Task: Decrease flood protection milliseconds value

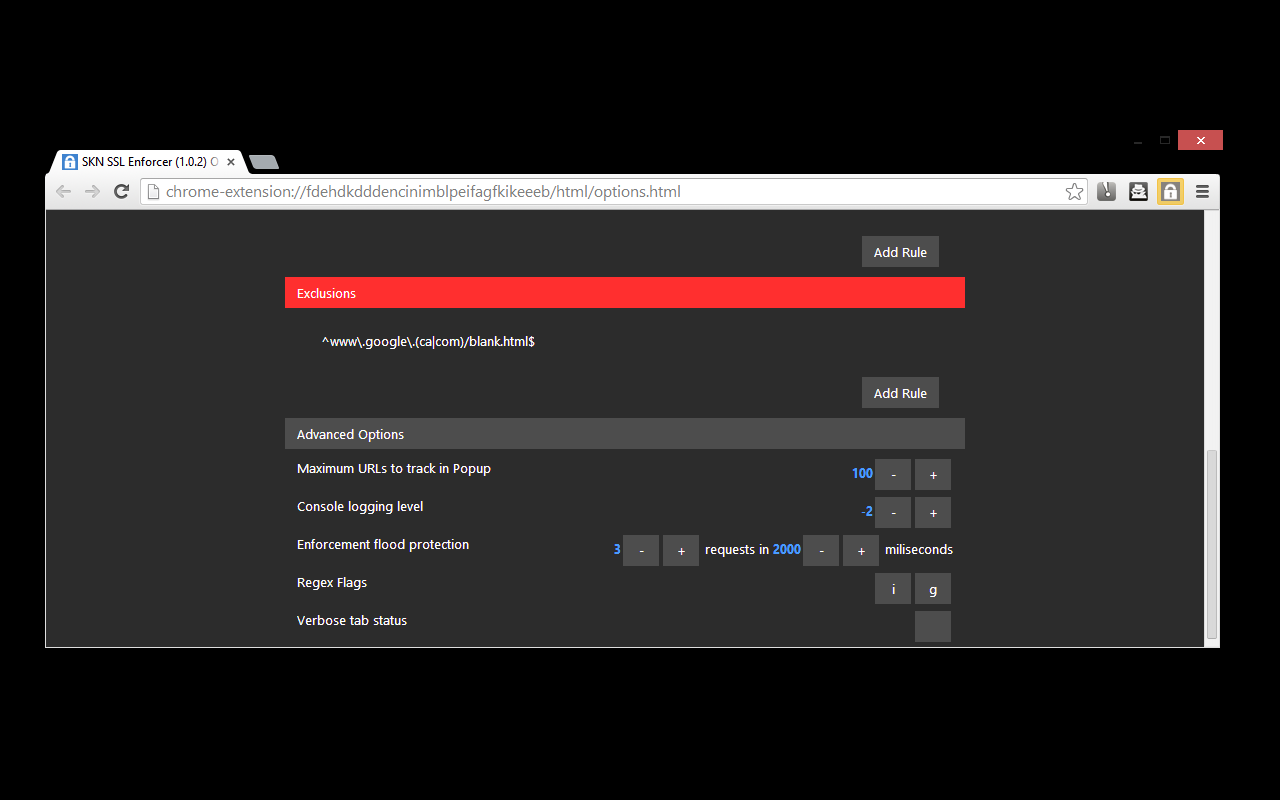Action: pyautogui.click(x=821, y=550)
